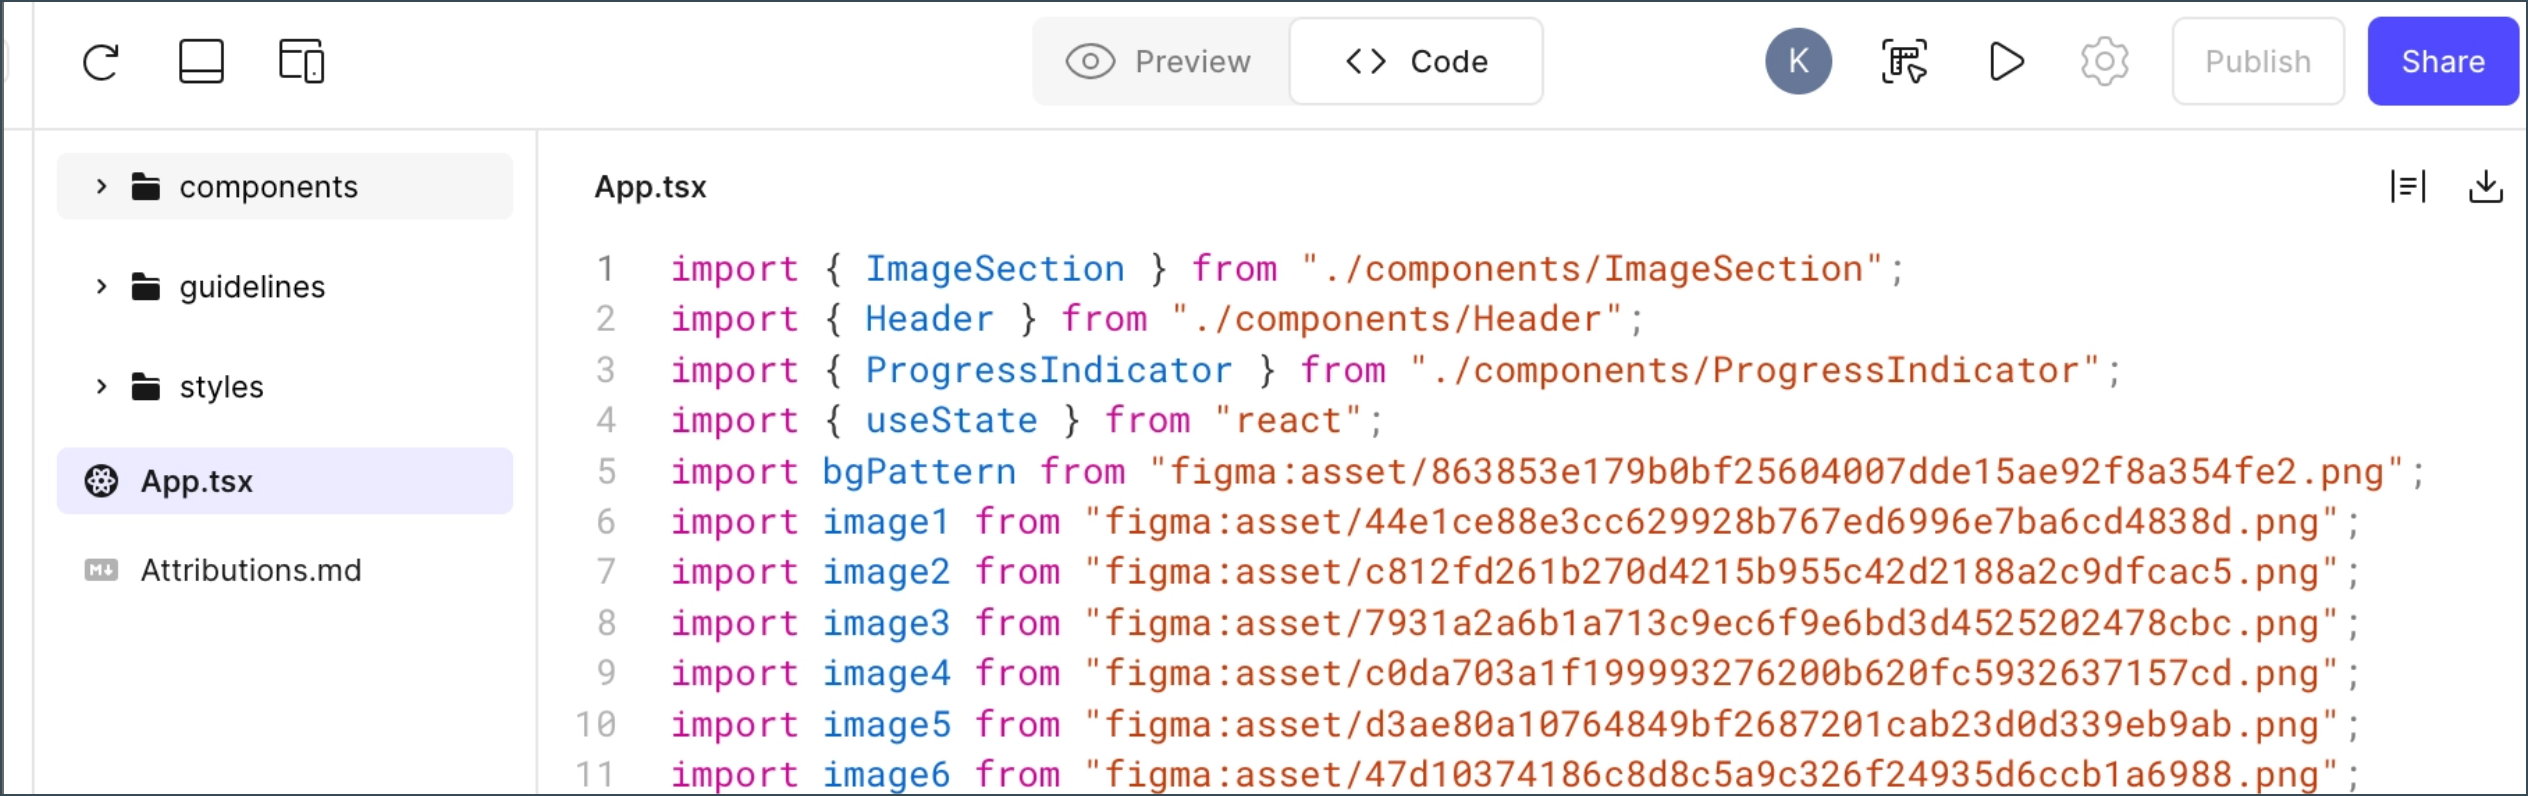Viewport: 2528px width, 796px height.
Task: Toggle the word wrap icon in editor
Action: [x=2408, y=187]
